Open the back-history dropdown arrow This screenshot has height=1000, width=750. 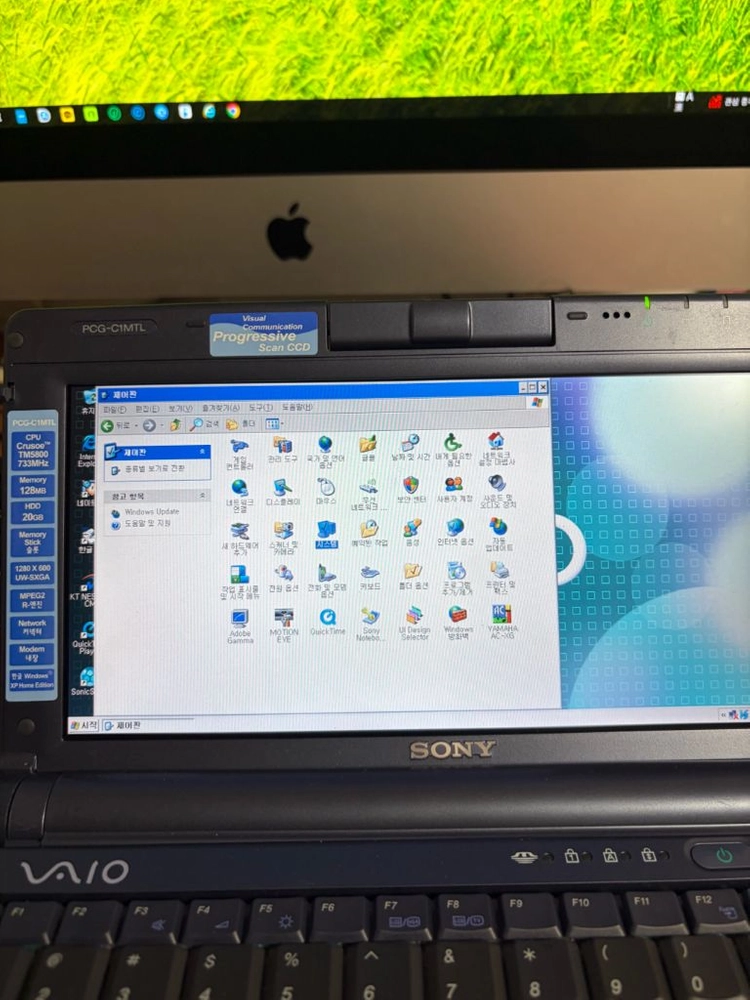click(x=136, y=426)
